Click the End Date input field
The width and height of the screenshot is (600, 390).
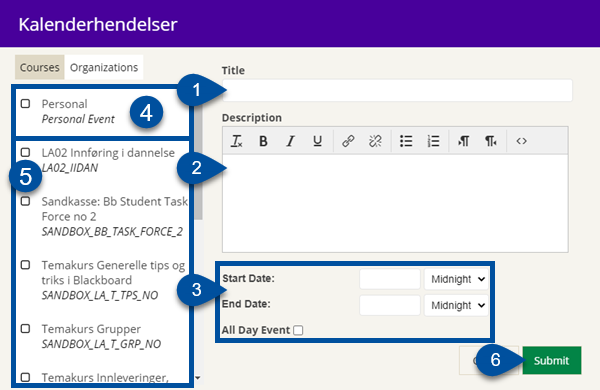coord(390,305)
